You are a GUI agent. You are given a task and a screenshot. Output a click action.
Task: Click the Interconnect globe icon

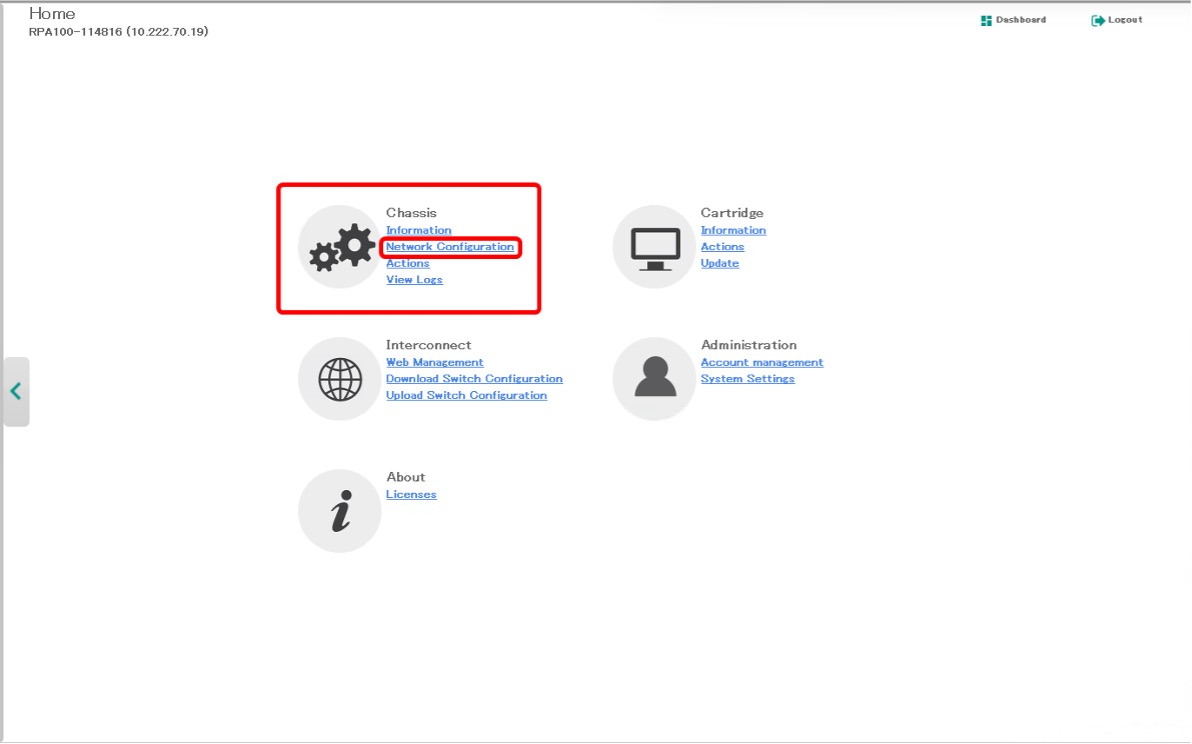point(340,379)
